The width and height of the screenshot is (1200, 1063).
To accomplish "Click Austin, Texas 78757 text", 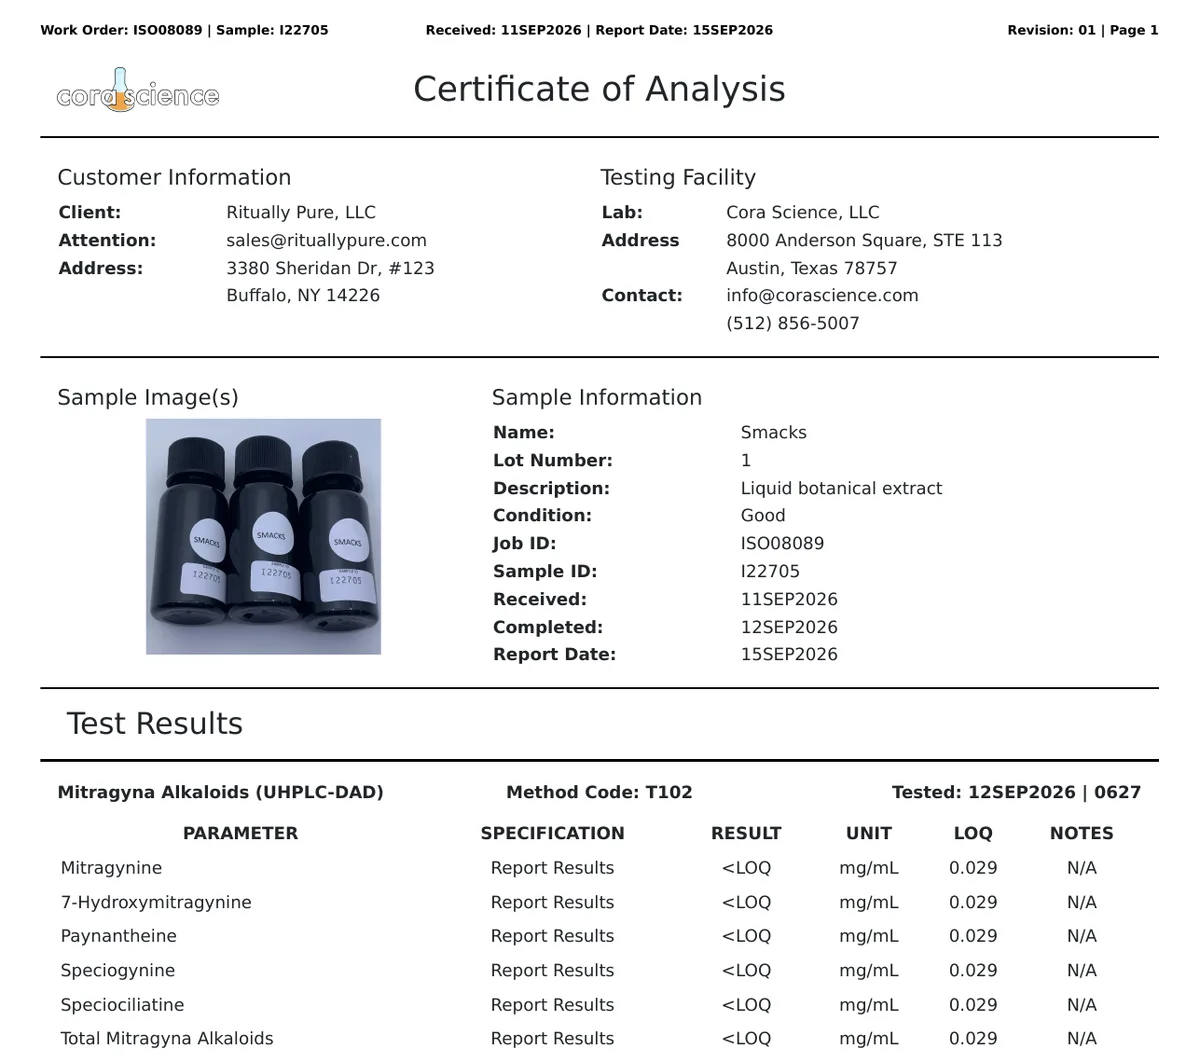I will click(812, 268).
